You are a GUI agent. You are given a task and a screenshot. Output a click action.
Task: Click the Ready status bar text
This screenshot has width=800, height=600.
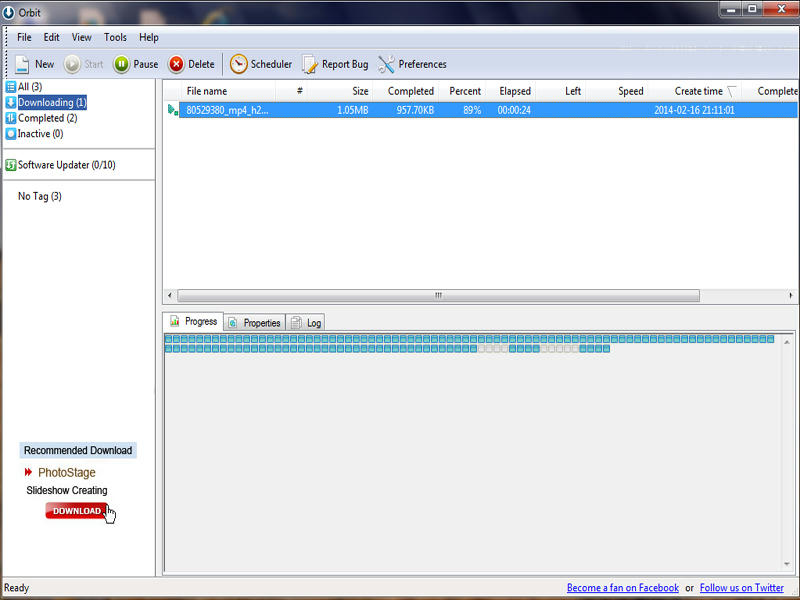tap(16, 588)
